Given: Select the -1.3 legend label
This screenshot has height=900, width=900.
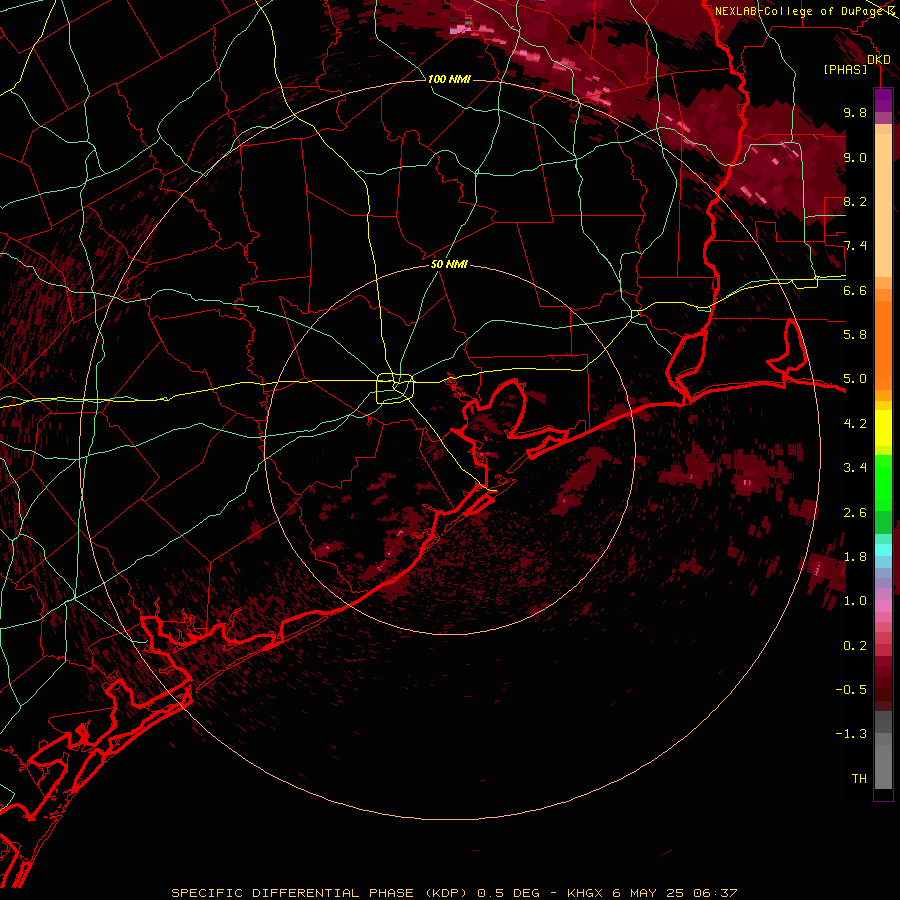Looking at the screenshot, I should pos(851,734).
